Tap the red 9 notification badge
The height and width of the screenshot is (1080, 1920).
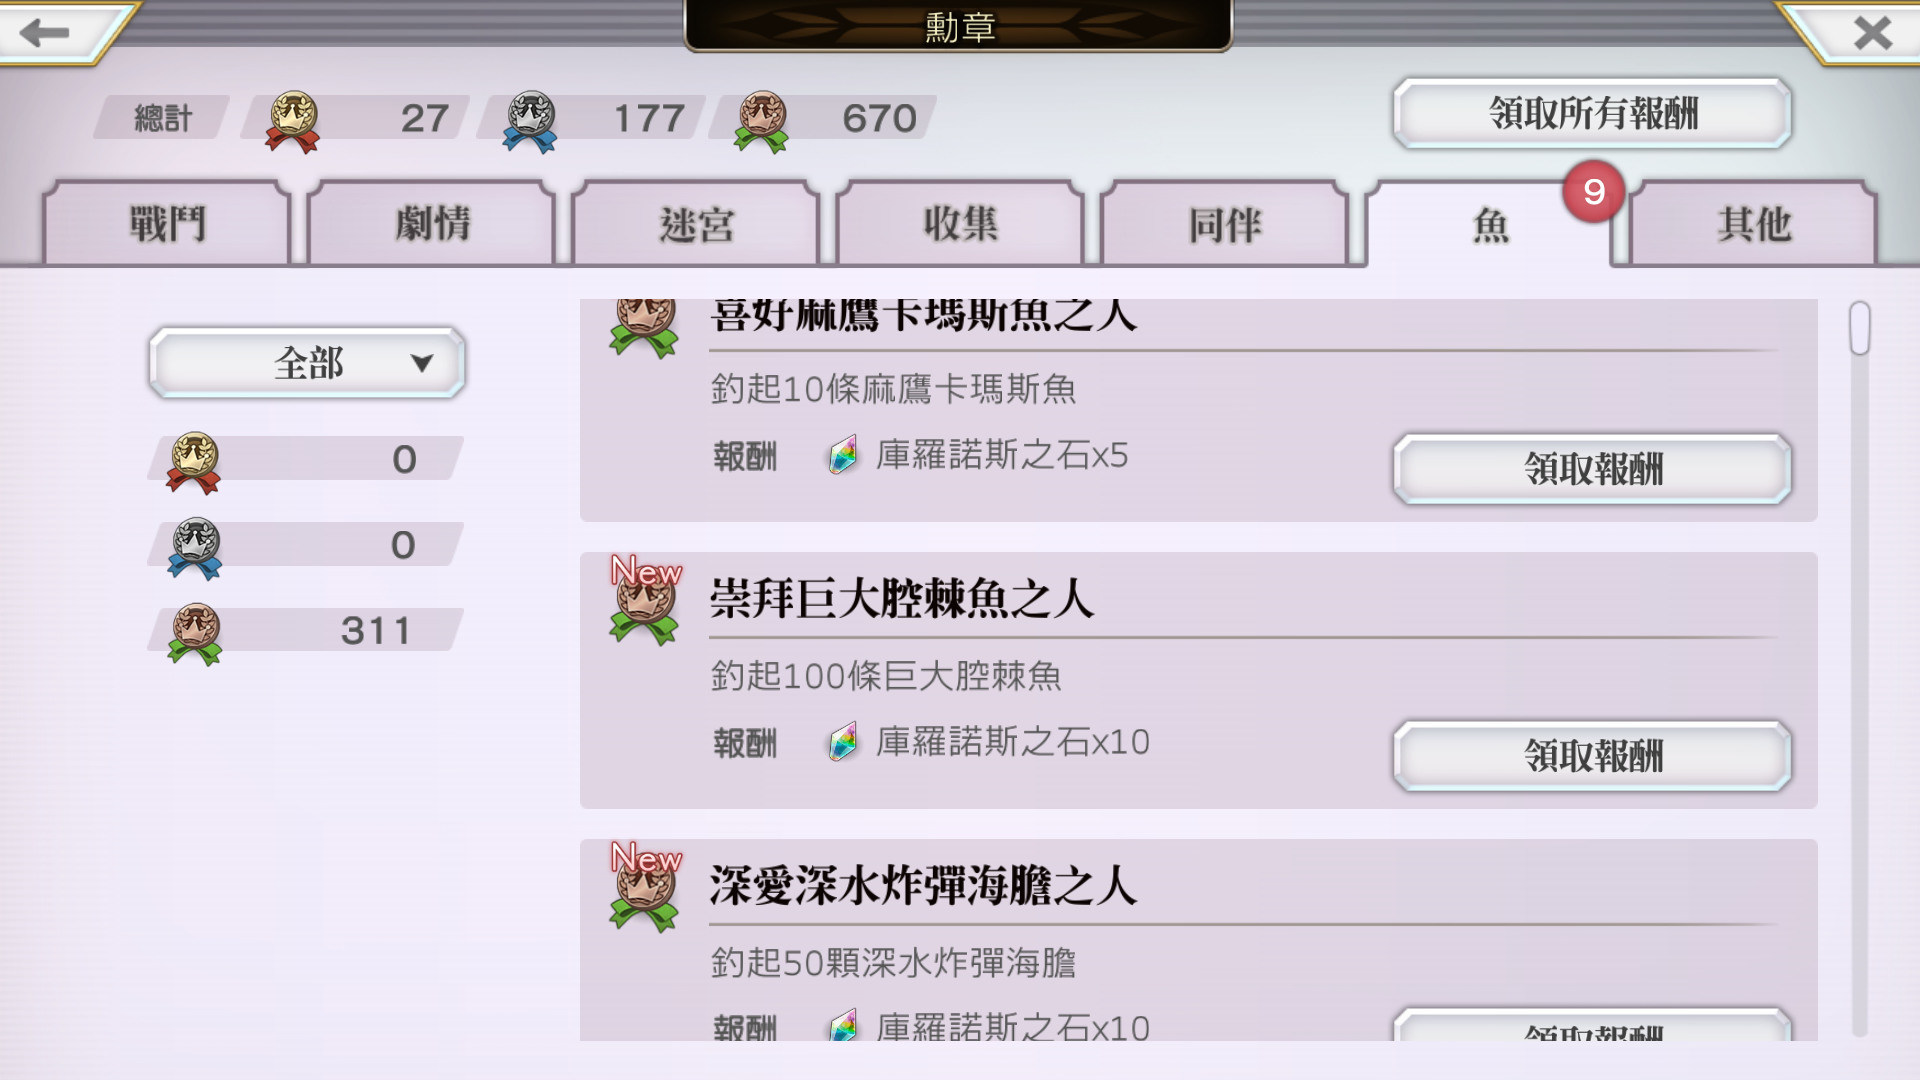tap(1594, 191)
